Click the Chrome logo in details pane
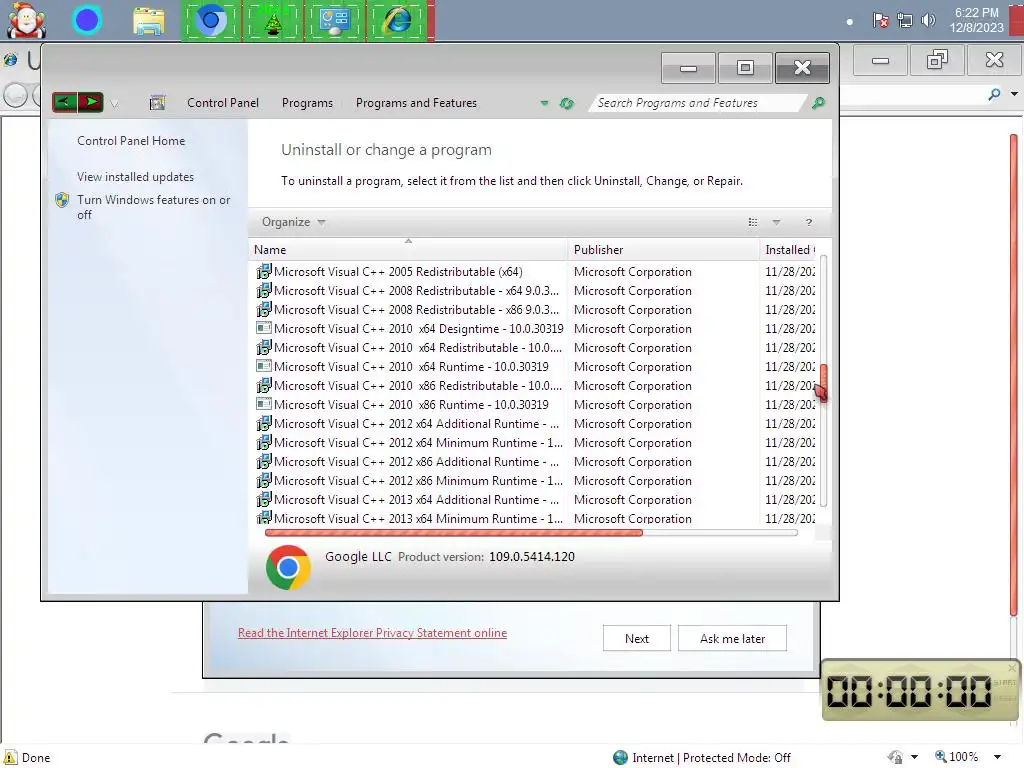This screenshot has width=1024, height=768. (288, 567)
